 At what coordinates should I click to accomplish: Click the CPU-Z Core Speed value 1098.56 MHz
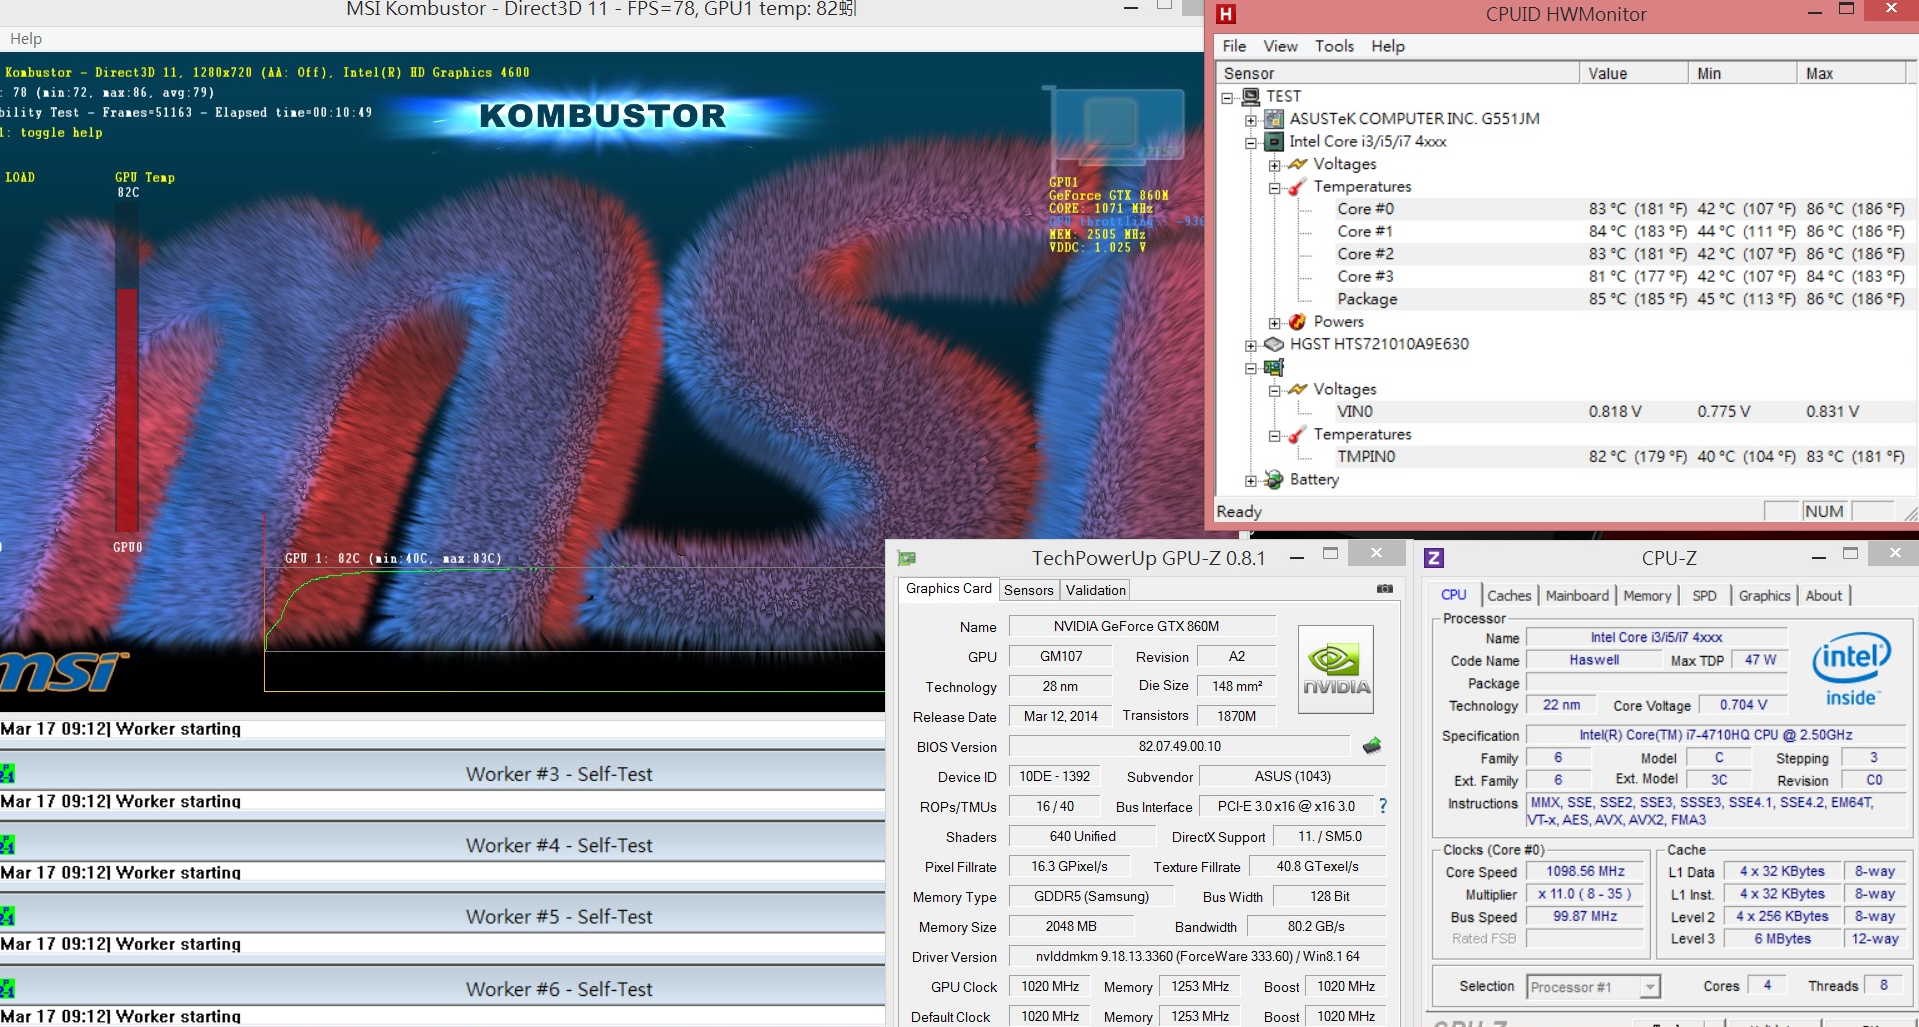tap(1585, 872)
